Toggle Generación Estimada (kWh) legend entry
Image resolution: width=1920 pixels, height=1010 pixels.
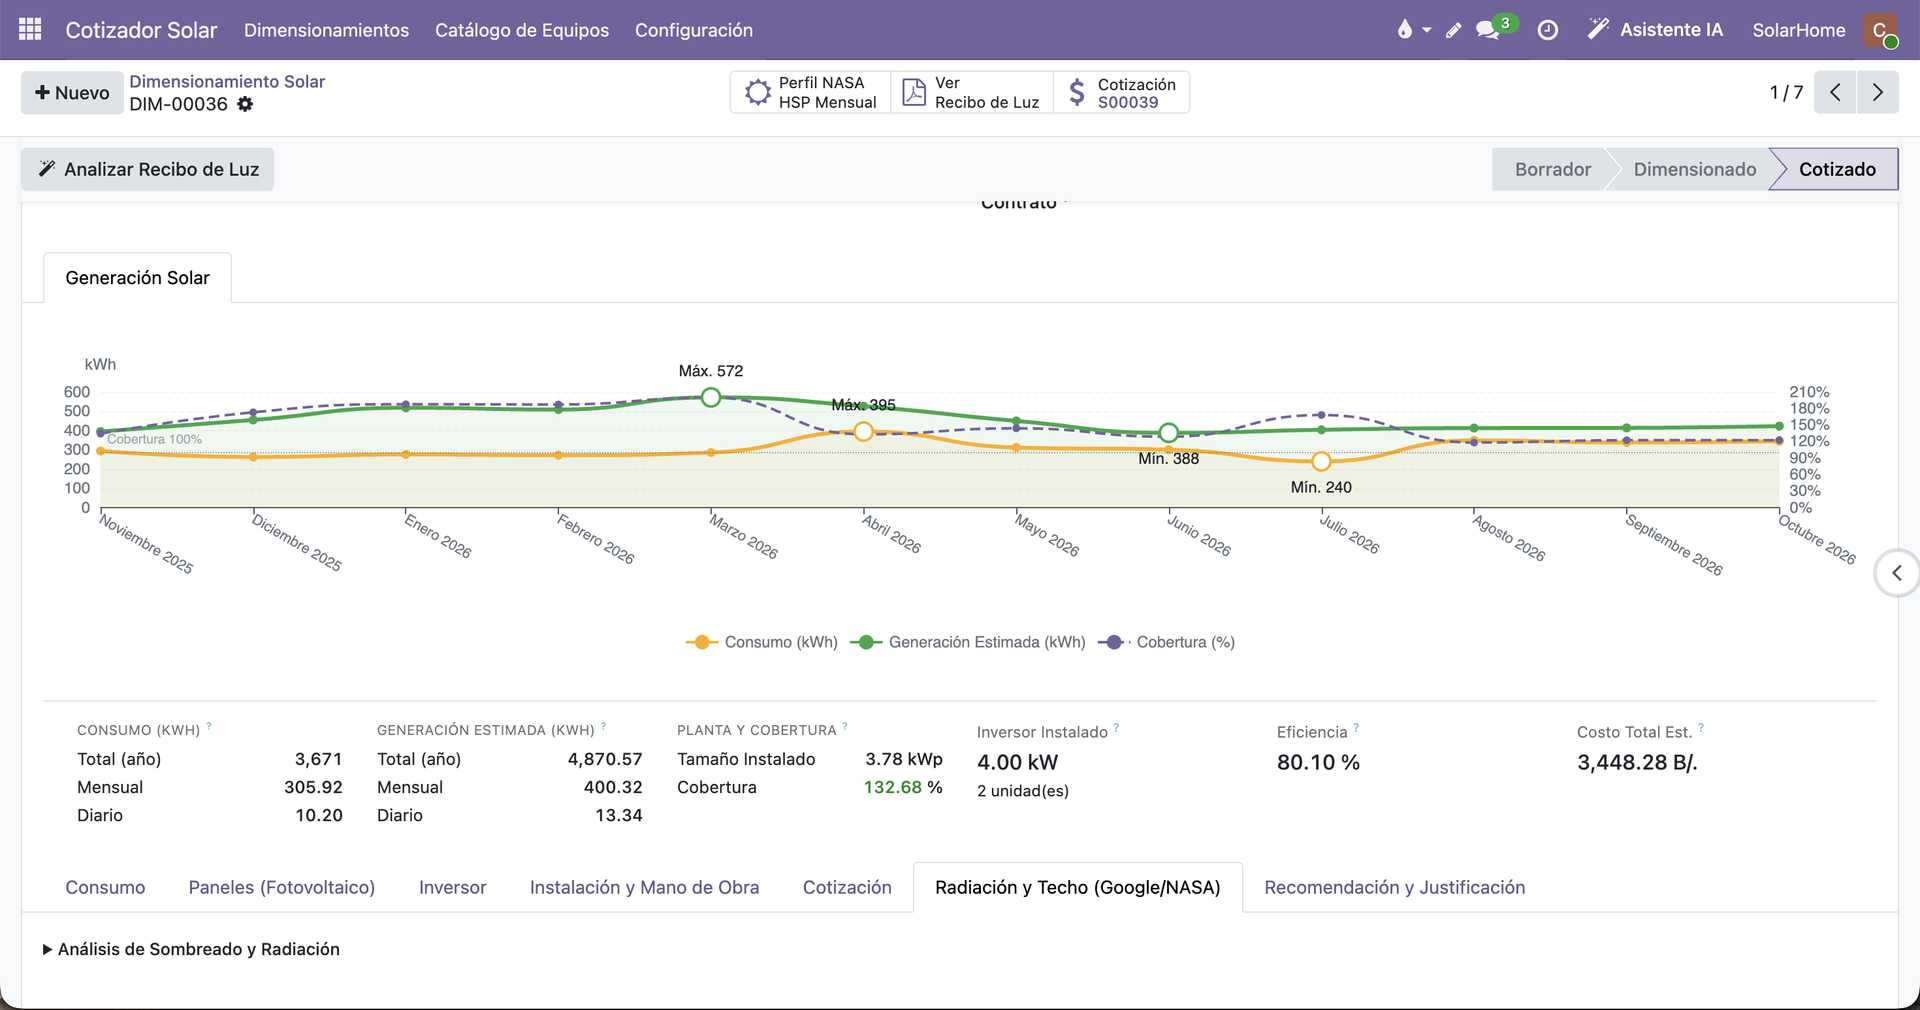coord(968,642)
